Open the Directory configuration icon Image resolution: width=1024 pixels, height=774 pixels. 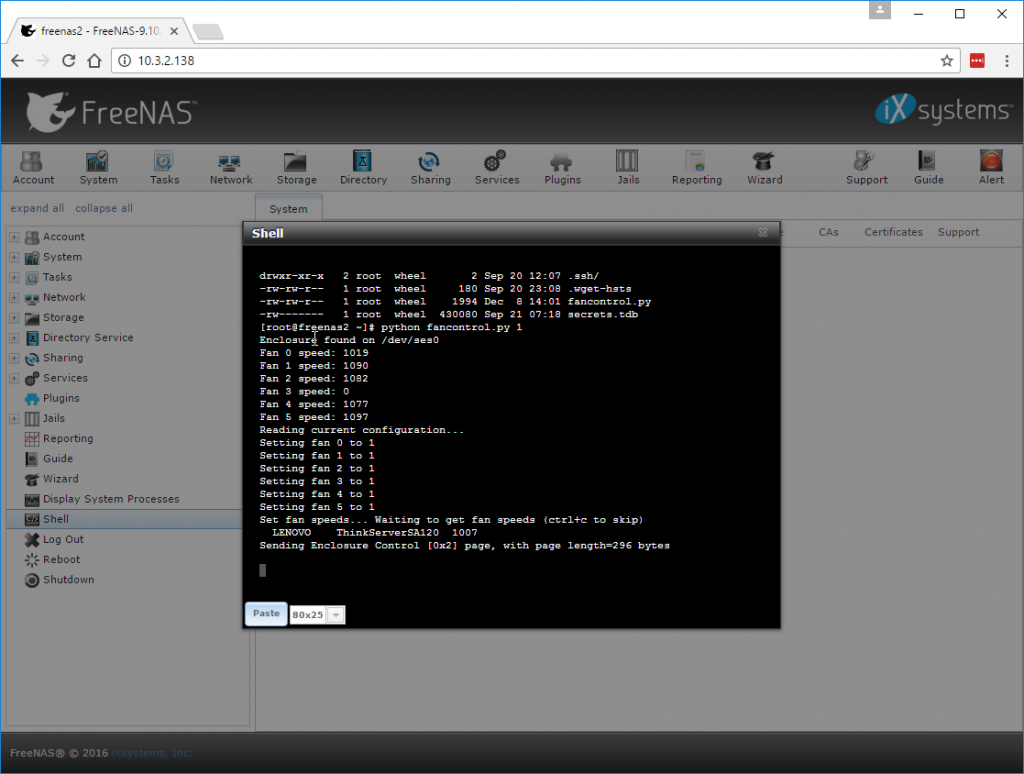(363, 165)
